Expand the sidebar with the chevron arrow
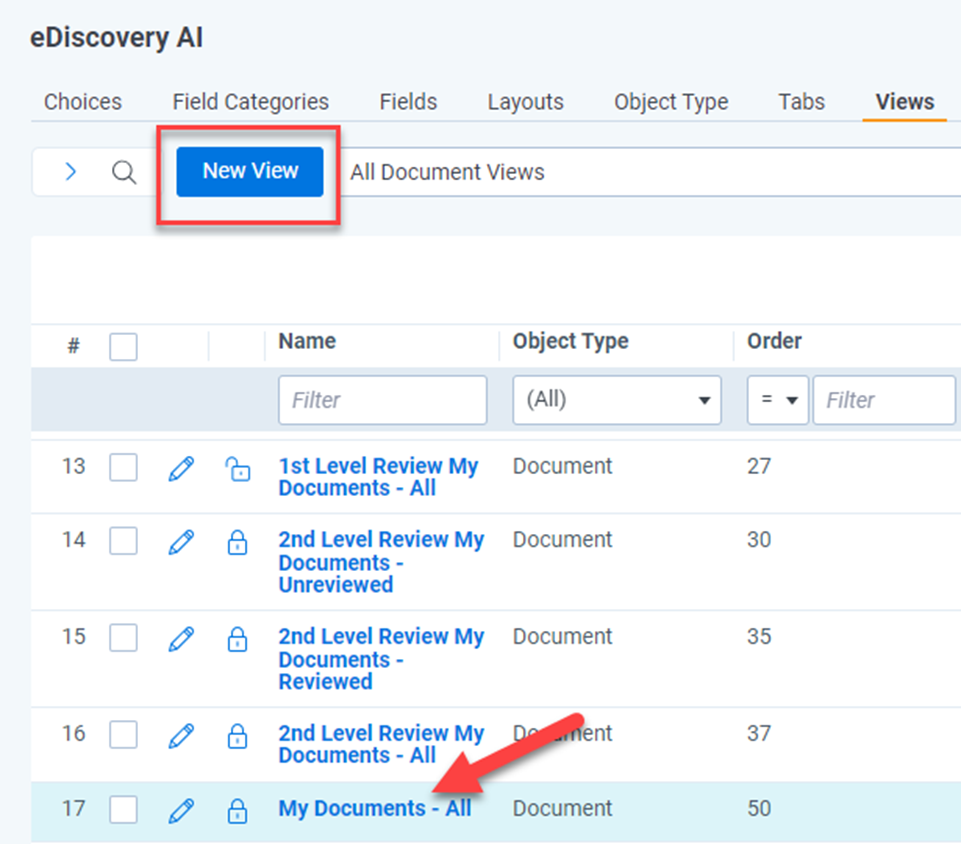This screenshot has width=961, height=844. pos(70,172)
